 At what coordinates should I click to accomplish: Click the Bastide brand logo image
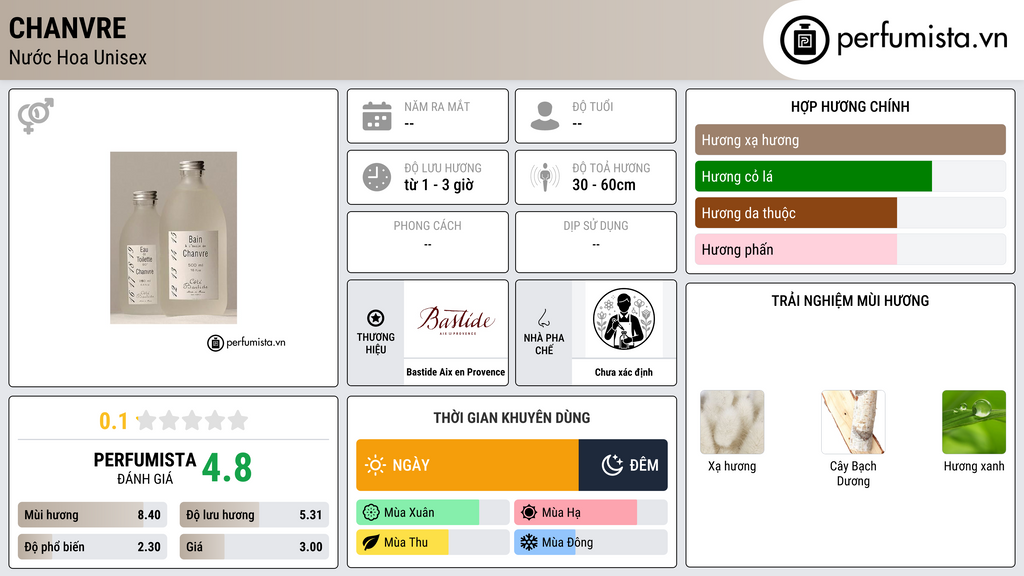click(456, 319)
